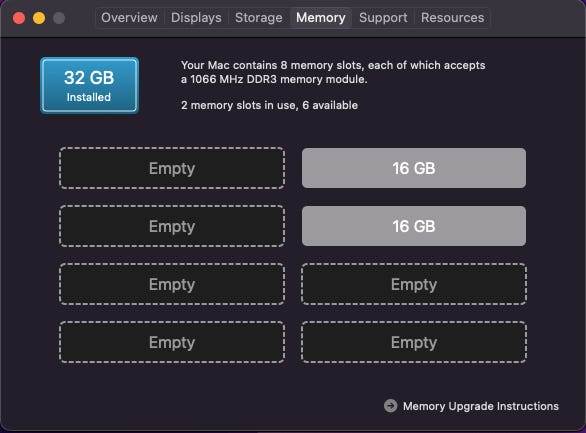Select the Memory tab

pyautogui.click(x=321, y=18)
